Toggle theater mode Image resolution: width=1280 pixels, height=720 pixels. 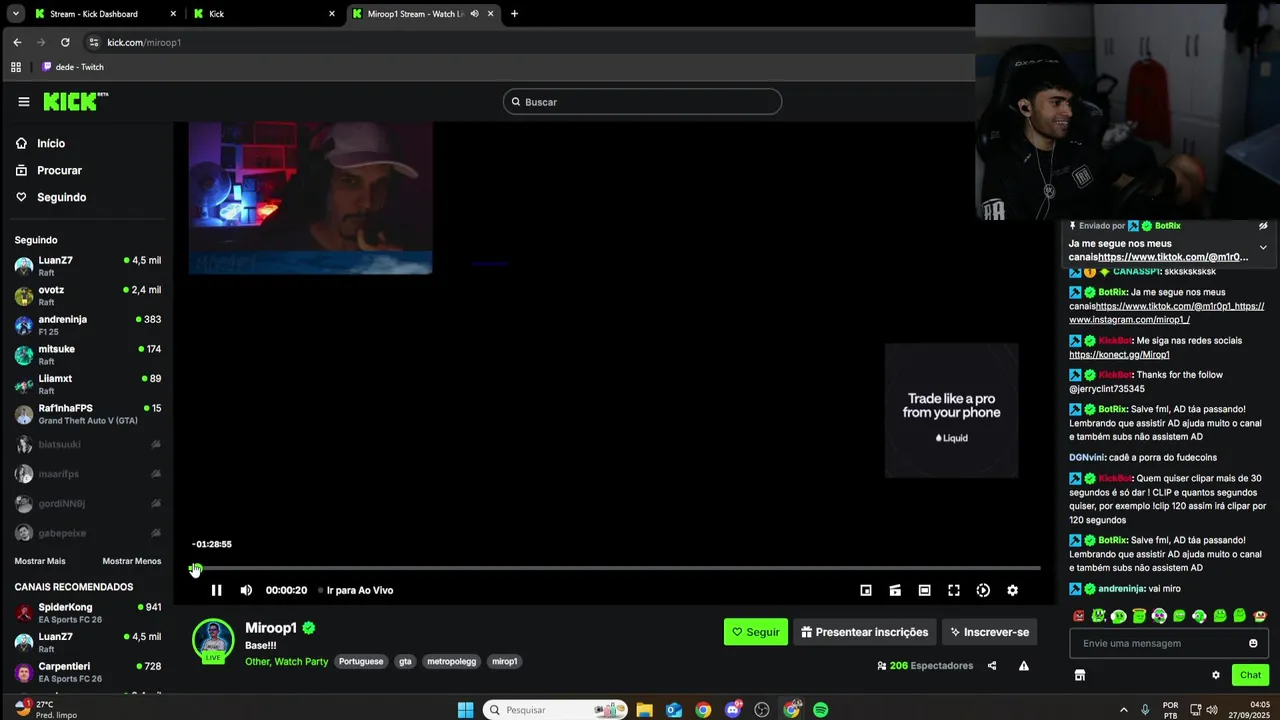pyautogui.click(x=924, y=590)
